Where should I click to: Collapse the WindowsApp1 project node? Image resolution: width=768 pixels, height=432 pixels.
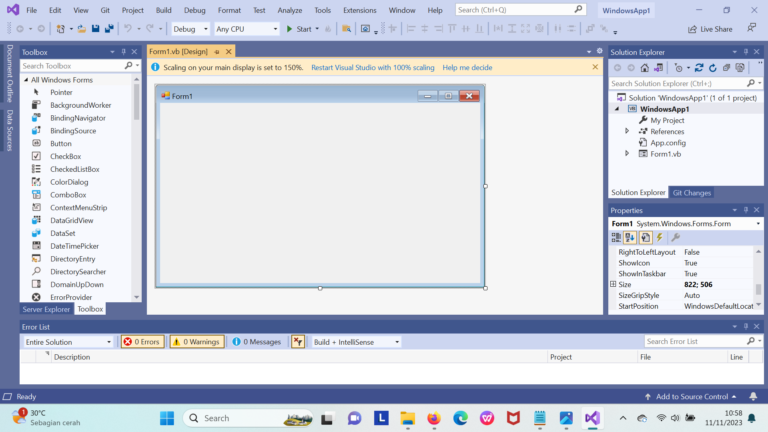[x=617, y=109]
